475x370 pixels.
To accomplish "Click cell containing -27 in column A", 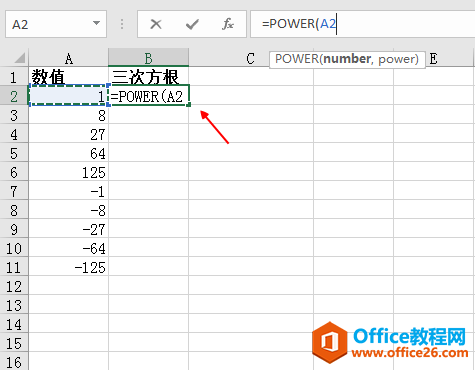I will pos(69,229).
